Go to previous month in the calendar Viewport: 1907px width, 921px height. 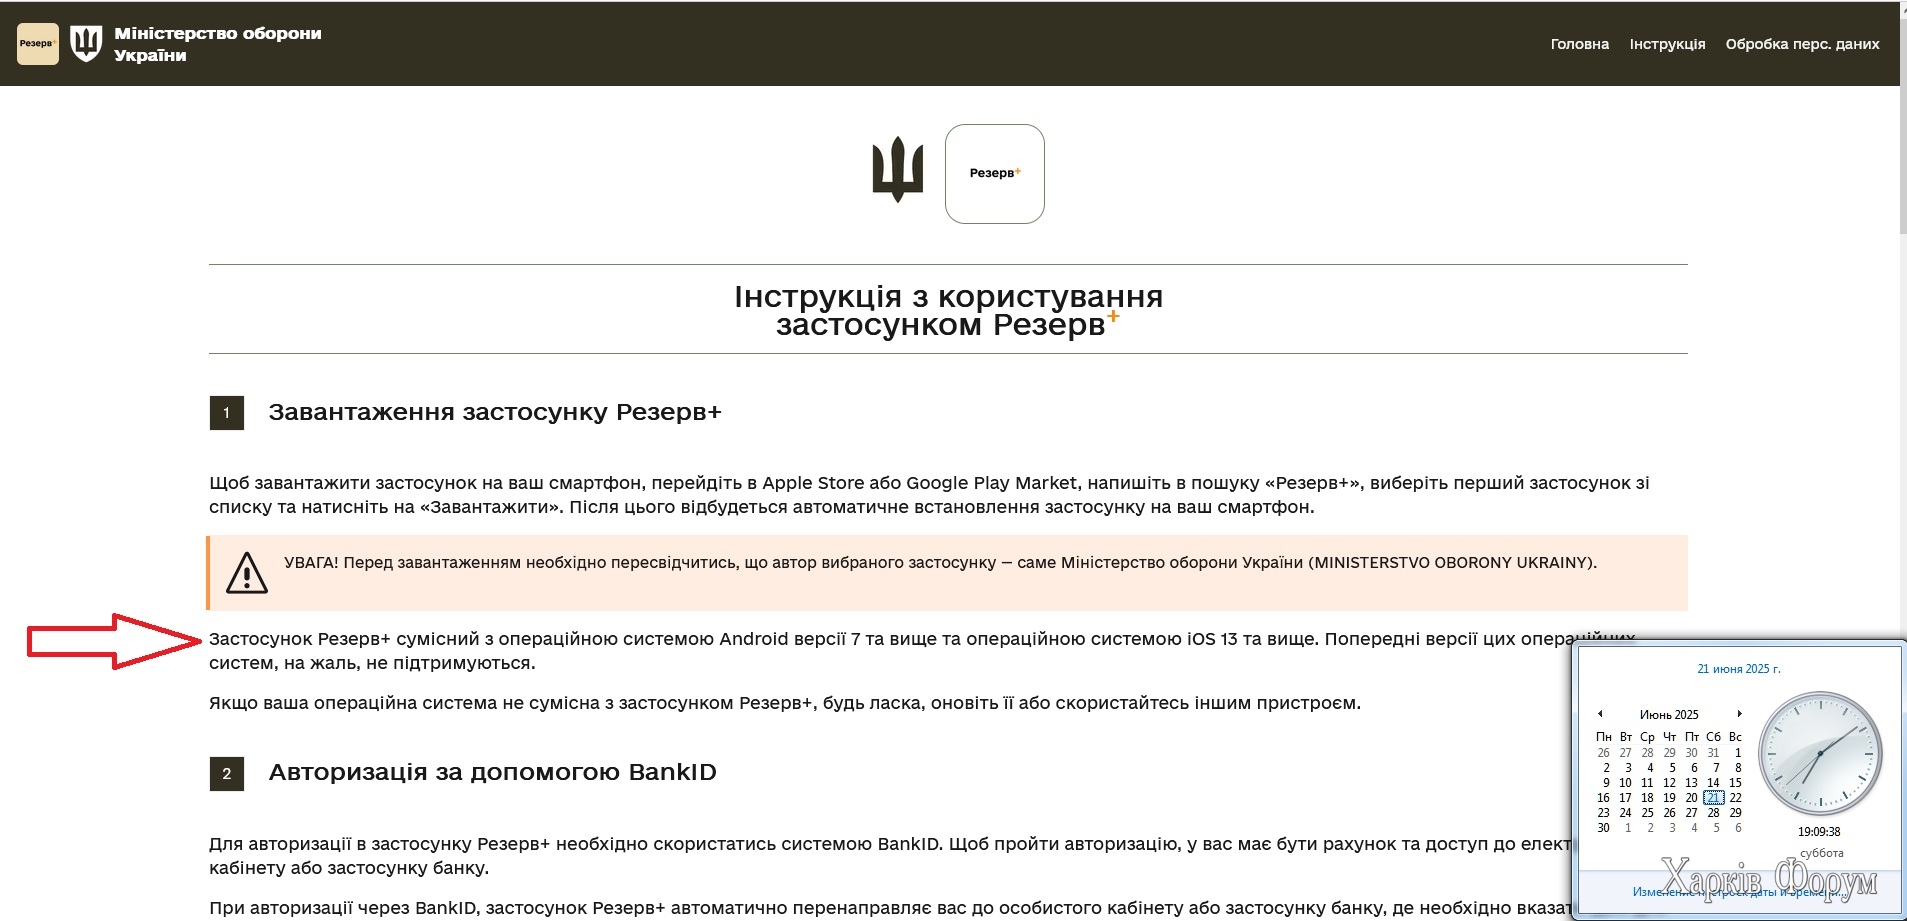pos(1600,714)
